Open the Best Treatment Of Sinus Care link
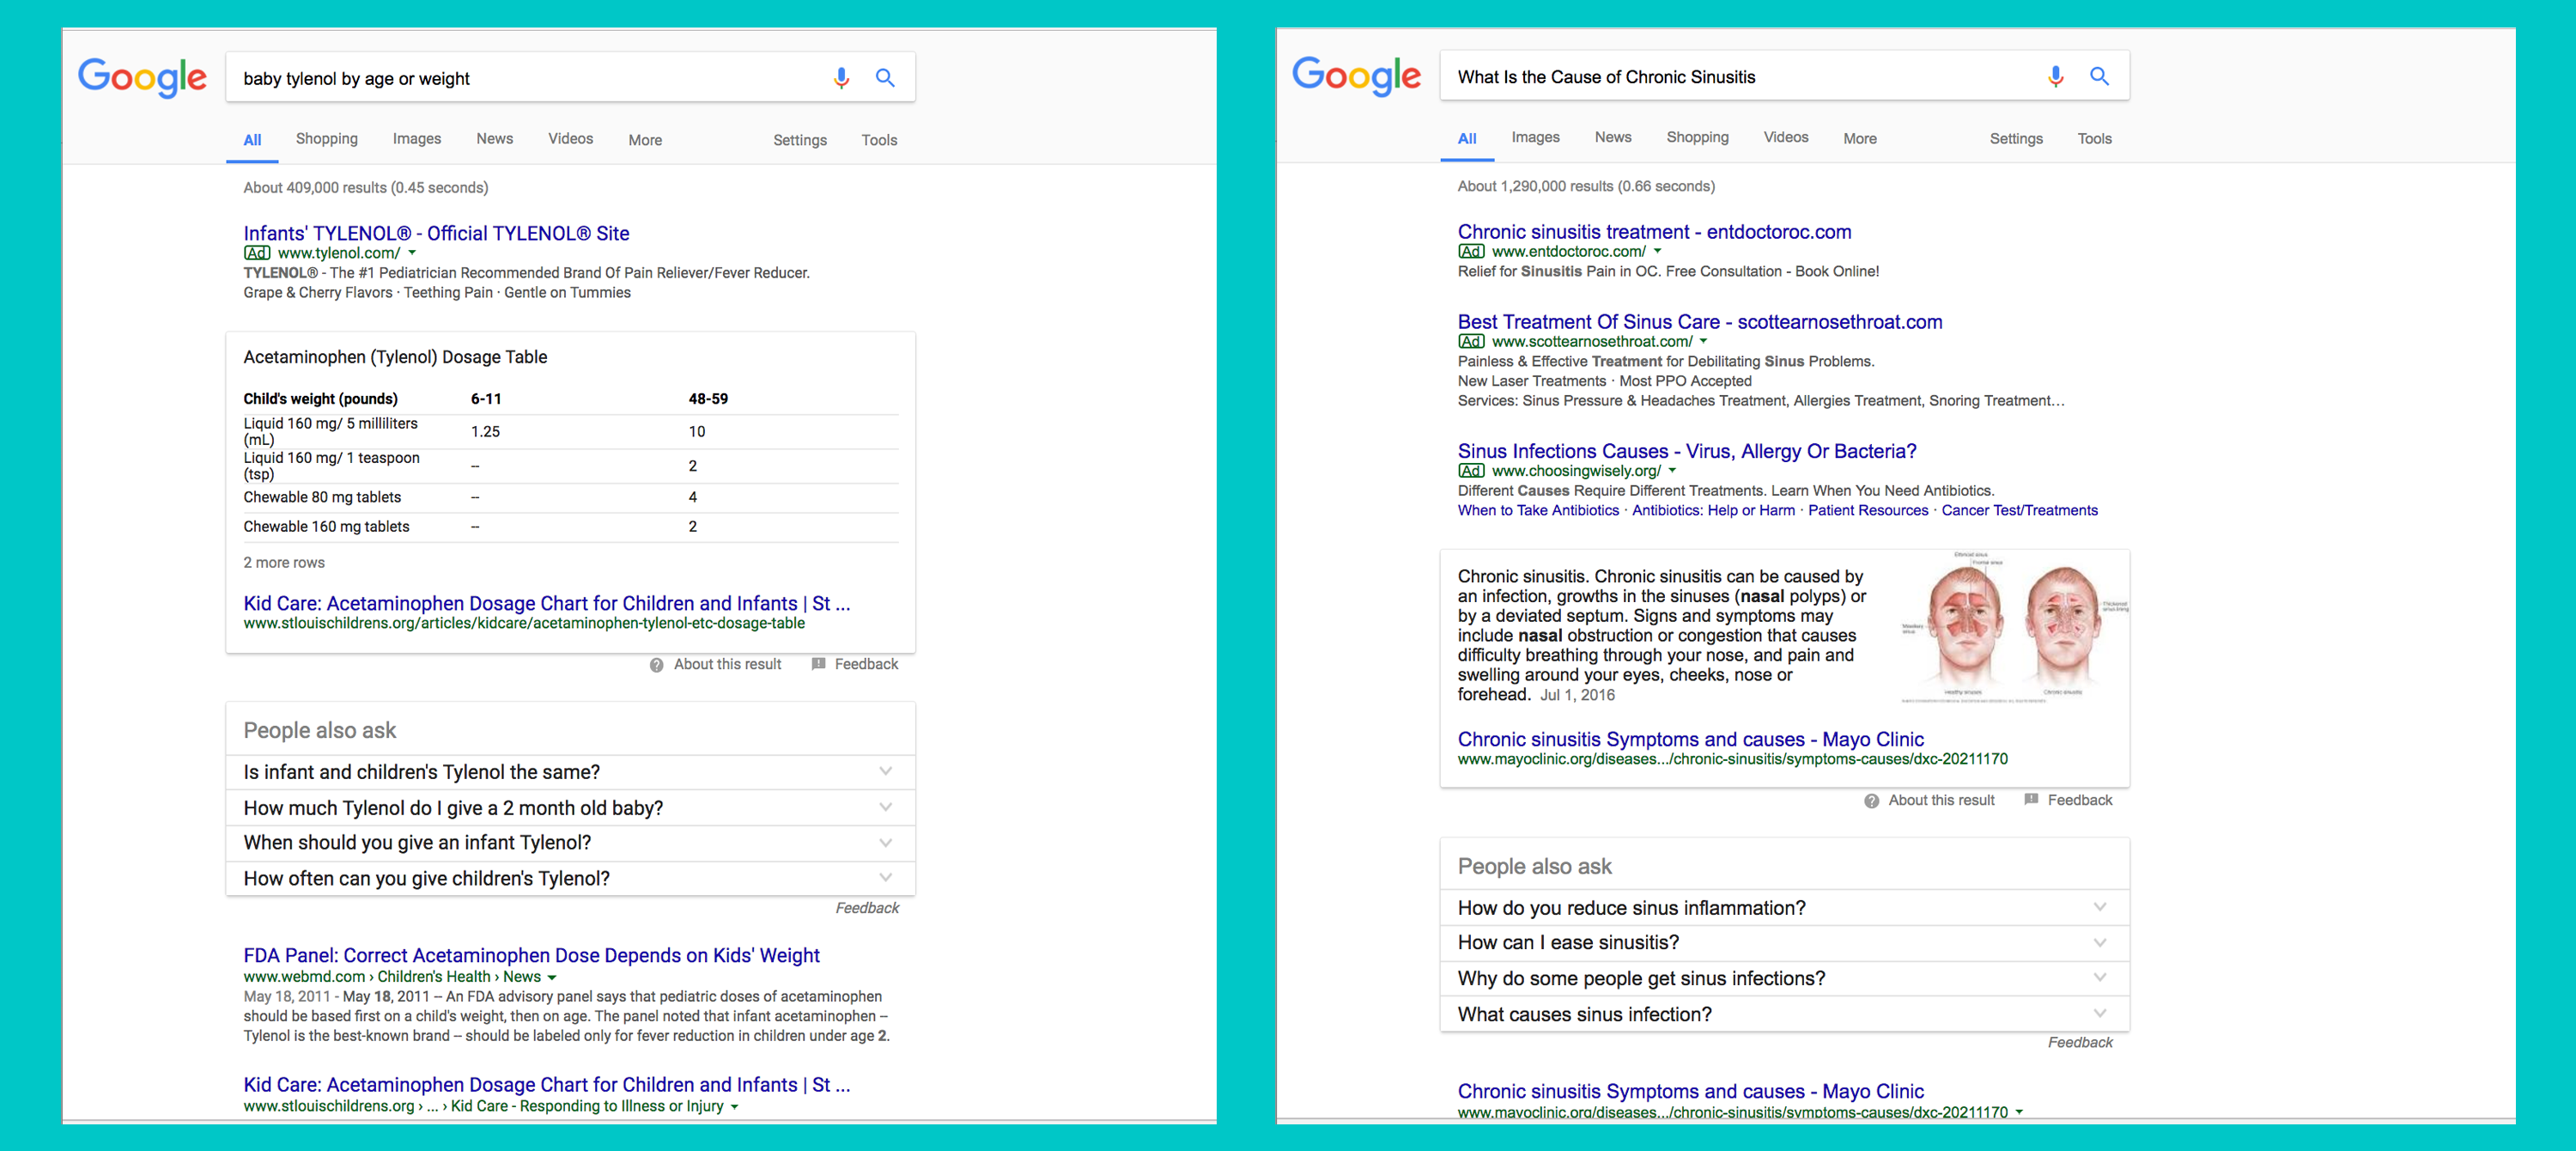 [1700, 322]
